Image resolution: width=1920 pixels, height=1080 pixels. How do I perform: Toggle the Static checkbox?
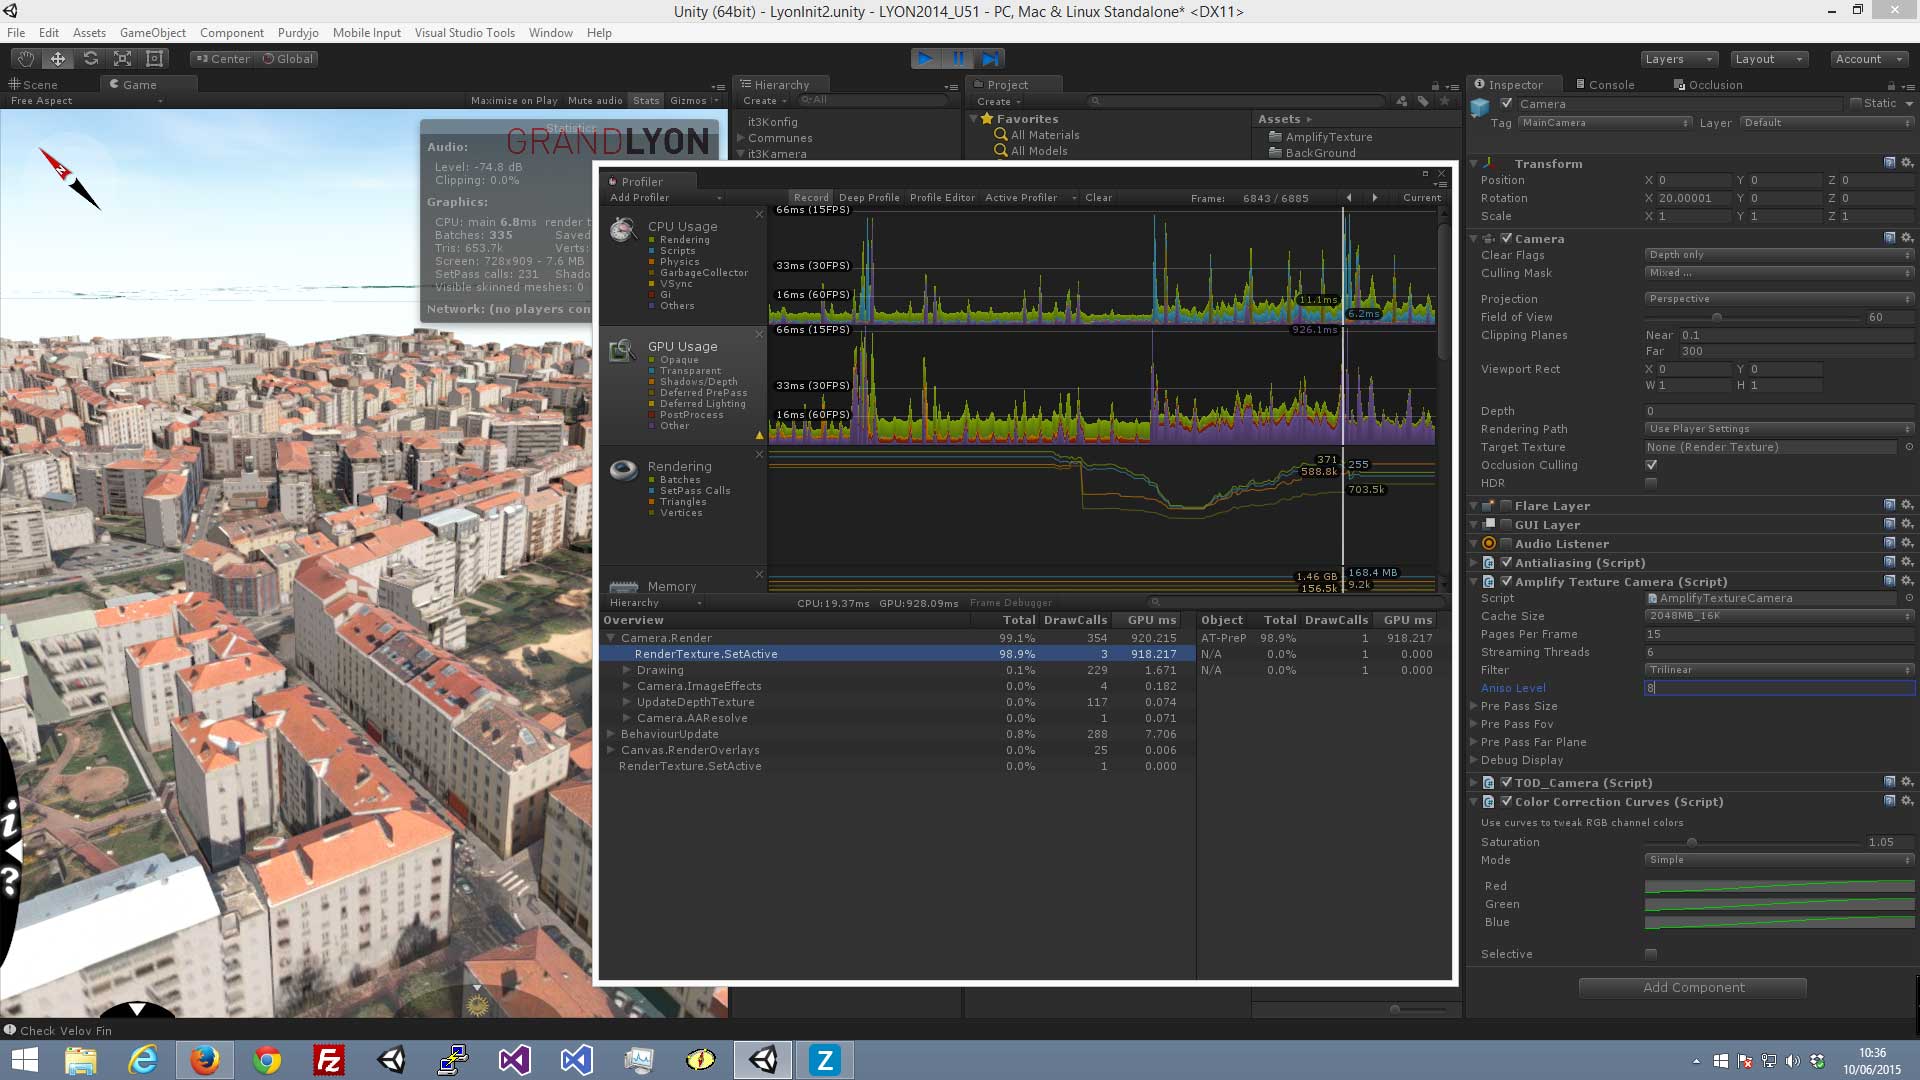(x=1856, y=104)
